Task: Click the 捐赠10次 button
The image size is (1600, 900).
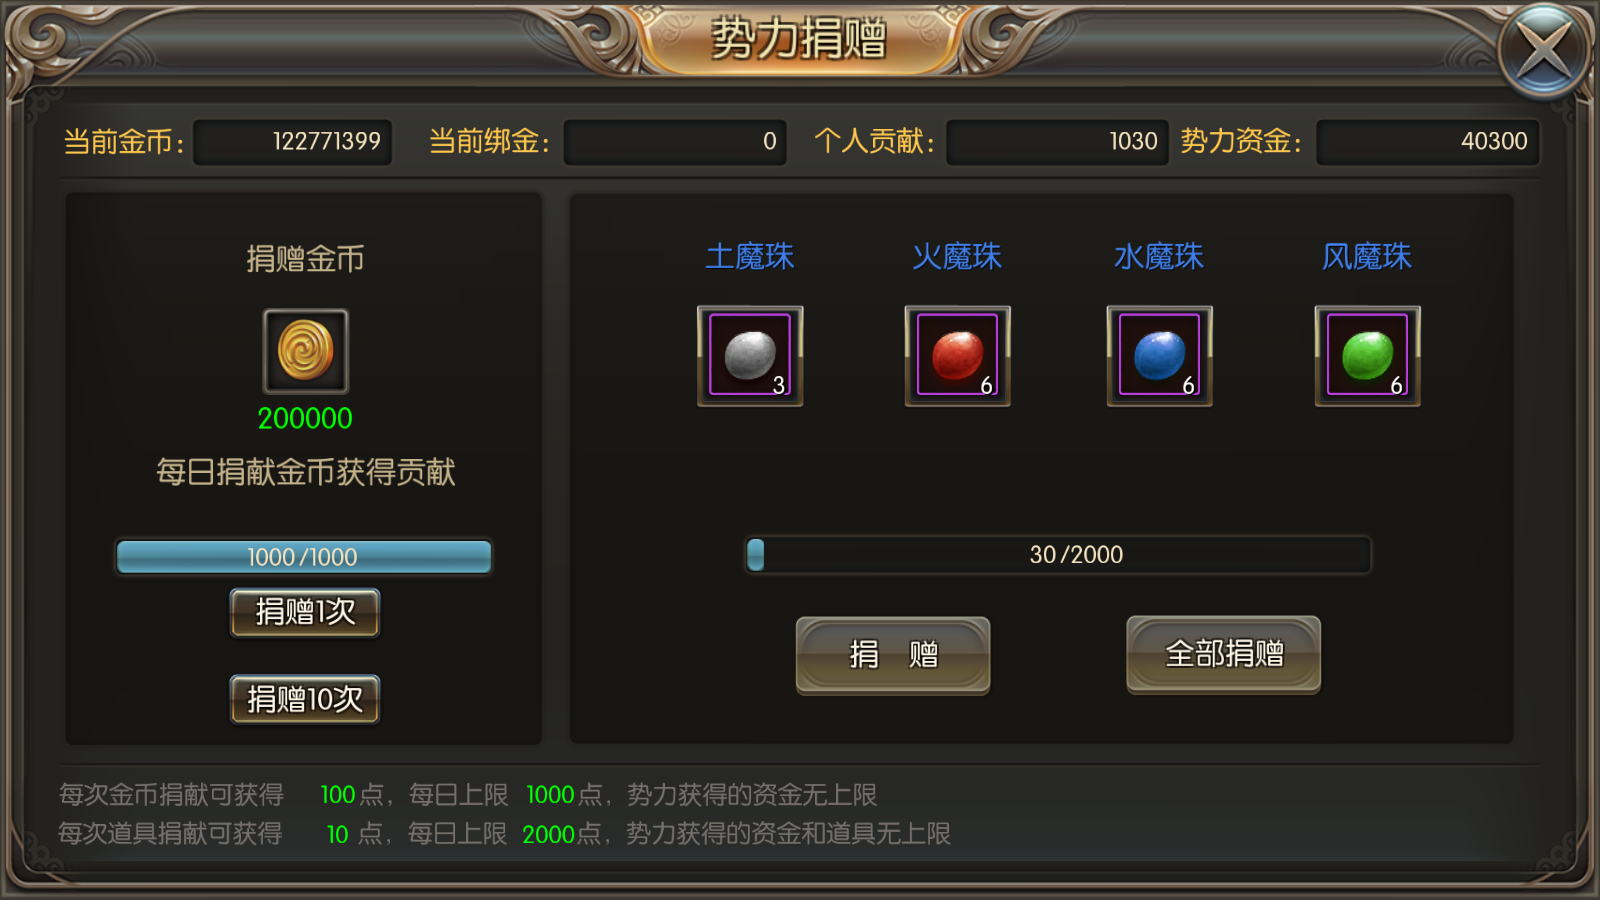Action: (305, 699)
